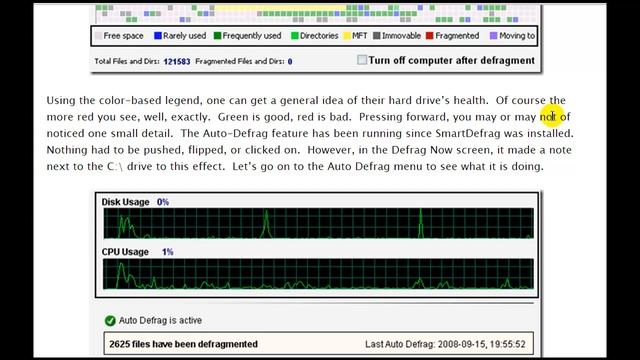This screenshot has height=360, width=640.
Task: Click the 'CPU Usage' heading
Action: [125, 252]
